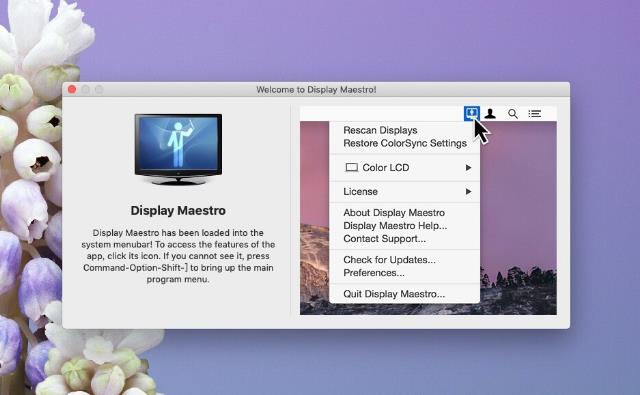Choose About Display Maestro
Screen dimensions: 640x395
[x=404, y=213]
